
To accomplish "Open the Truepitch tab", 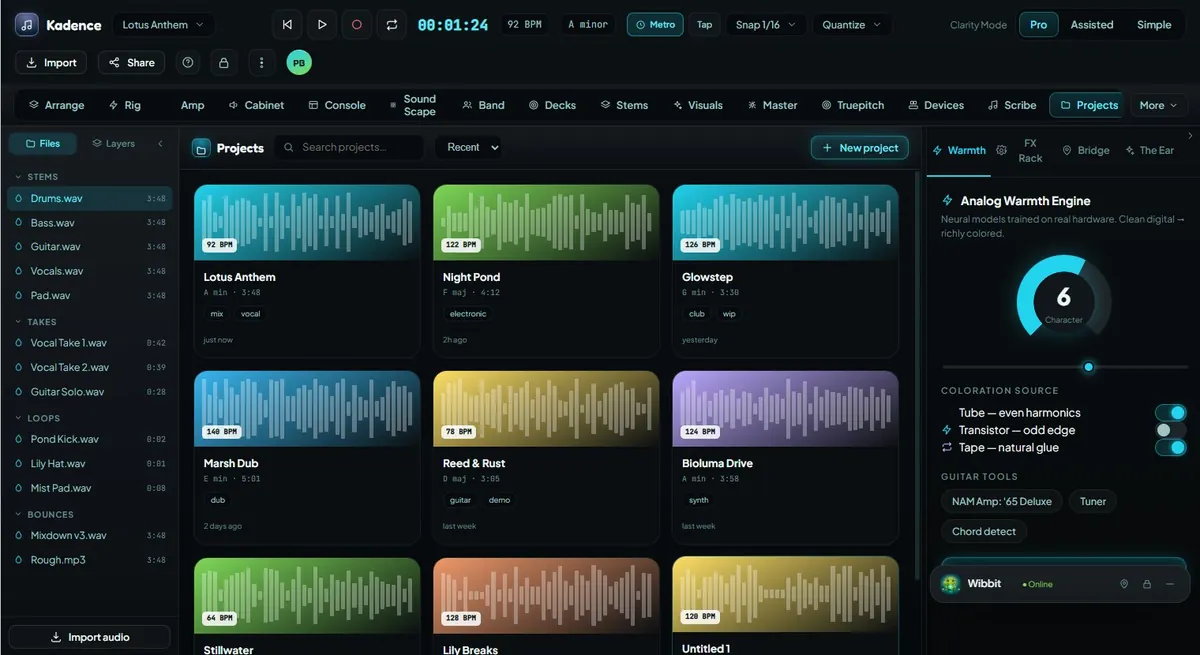I will click(x=853, y=105).
